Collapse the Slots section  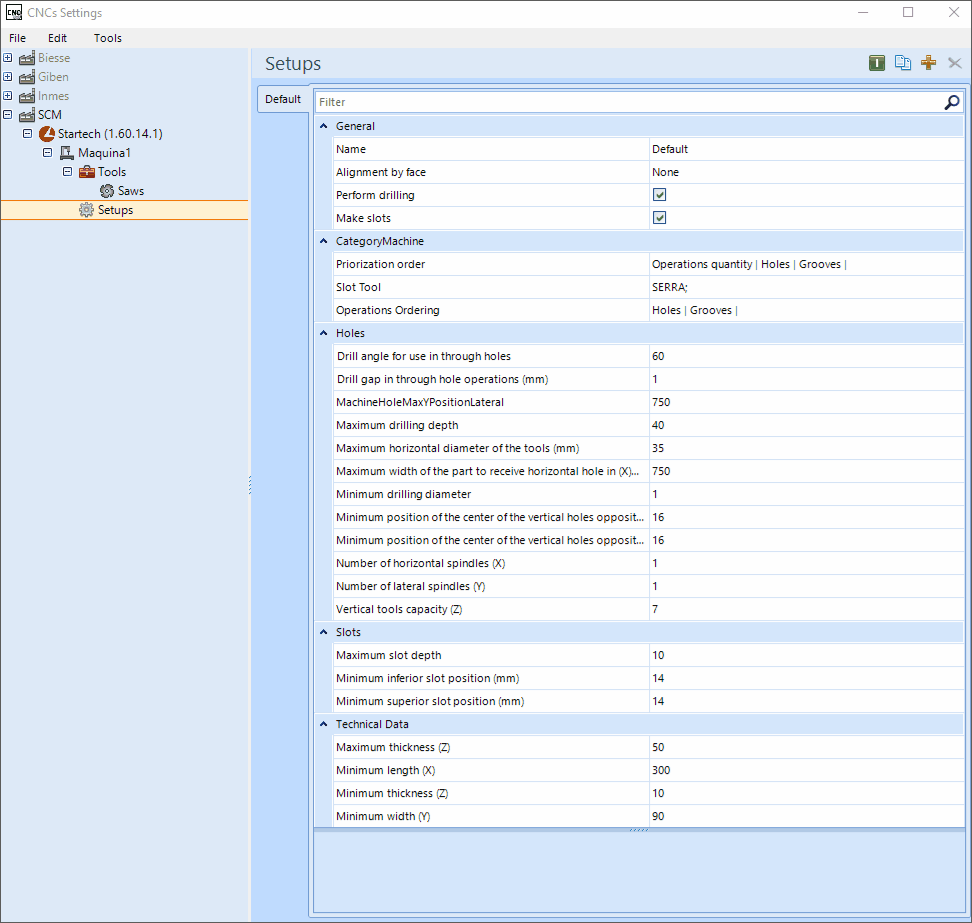[x=324, y=632]
